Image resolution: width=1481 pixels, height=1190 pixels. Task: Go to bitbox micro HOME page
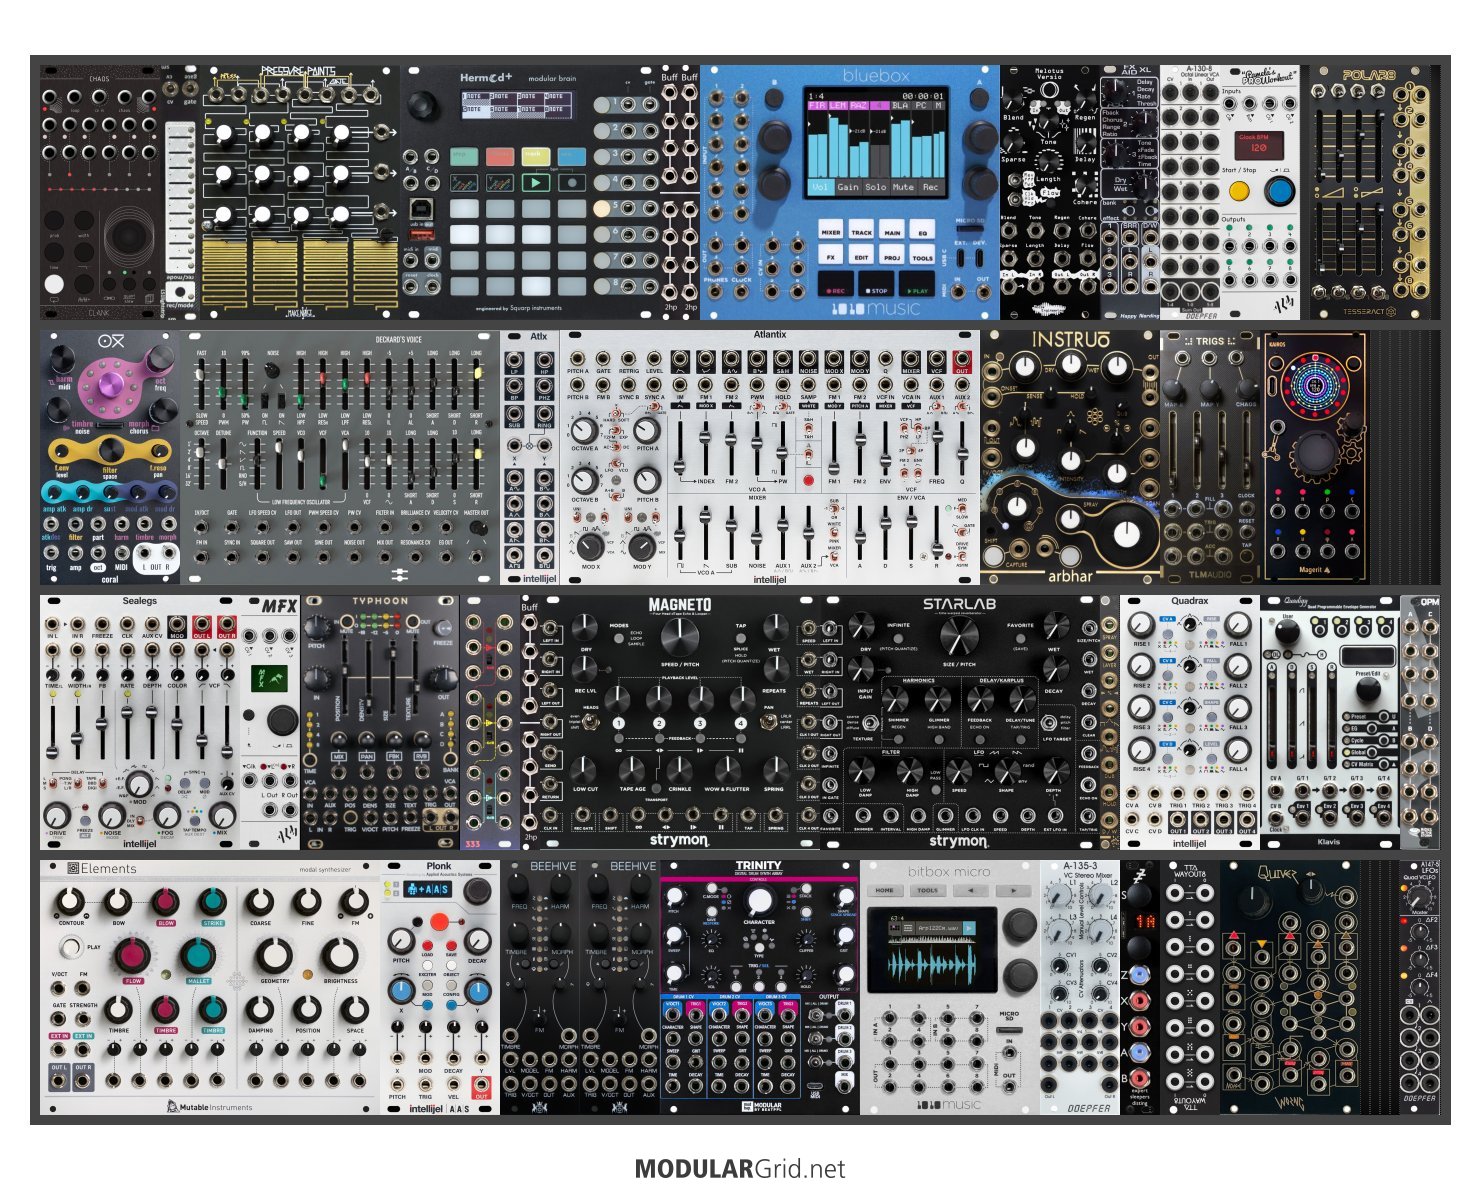885,890
